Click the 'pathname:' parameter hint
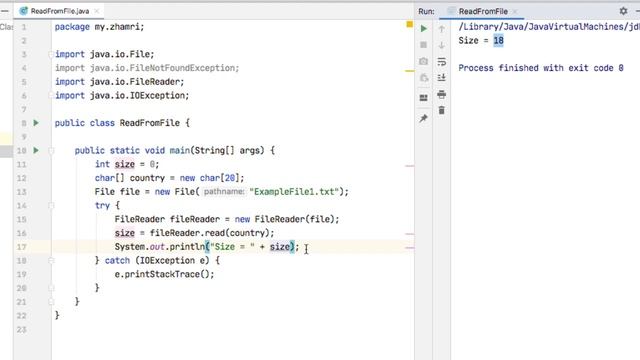 coord(224,191)
